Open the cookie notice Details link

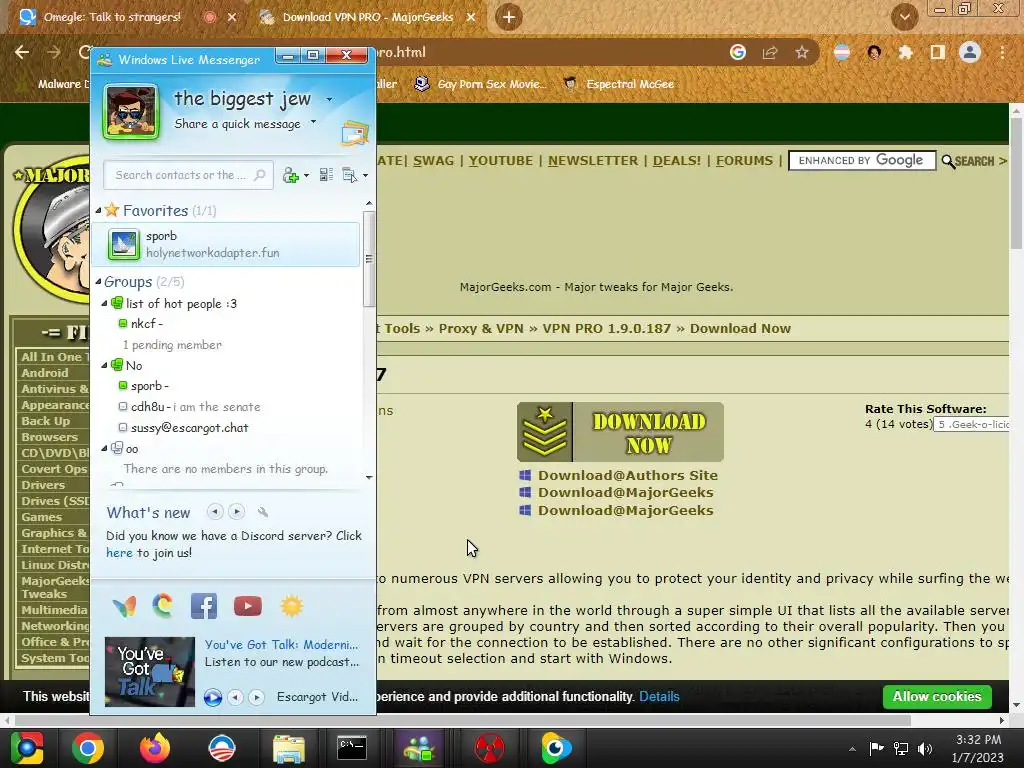coord(659,697)
